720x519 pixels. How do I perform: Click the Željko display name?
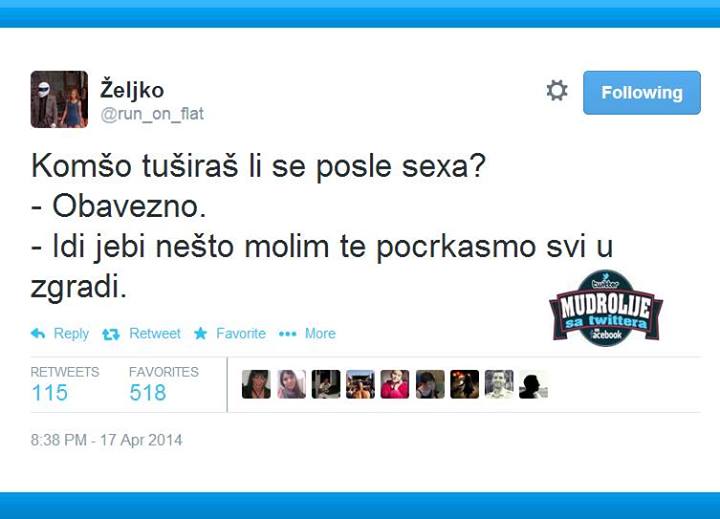[x=132, y=90]
